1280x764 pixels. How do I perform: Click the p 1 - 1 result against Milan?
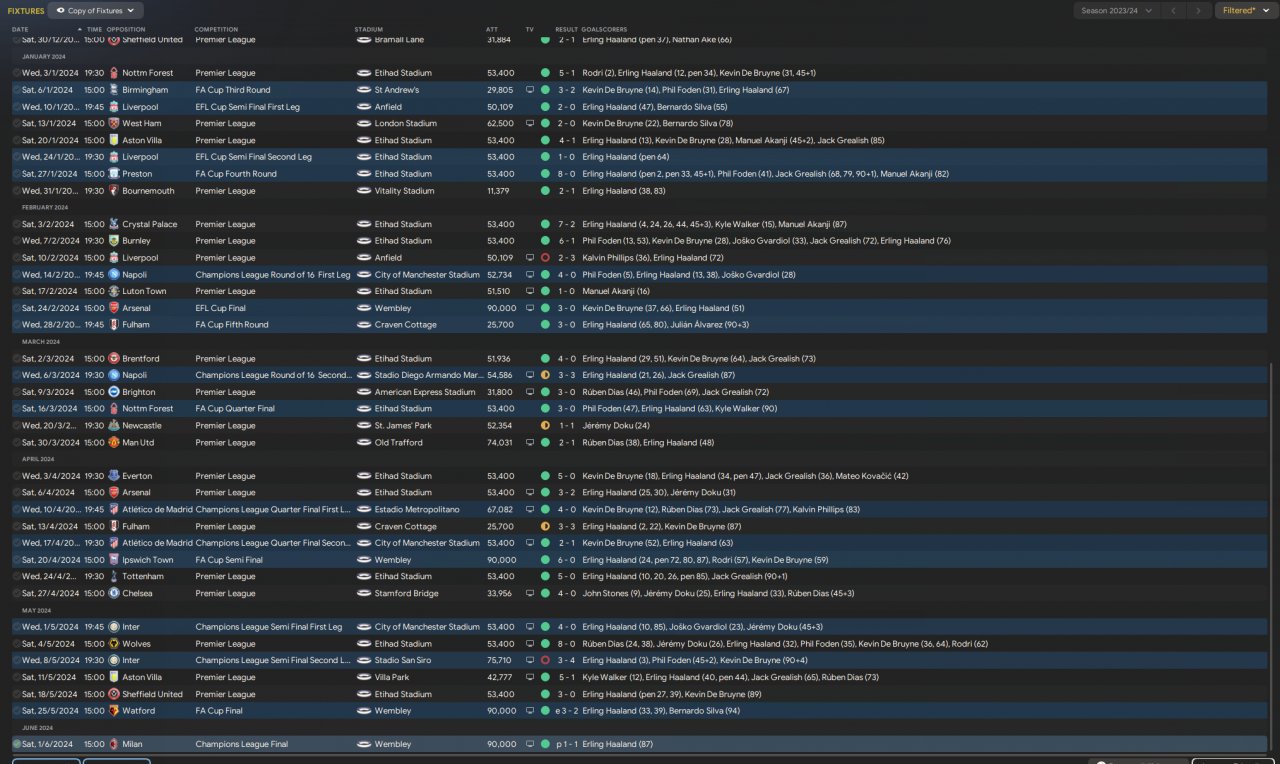click(x=565, y=744)
